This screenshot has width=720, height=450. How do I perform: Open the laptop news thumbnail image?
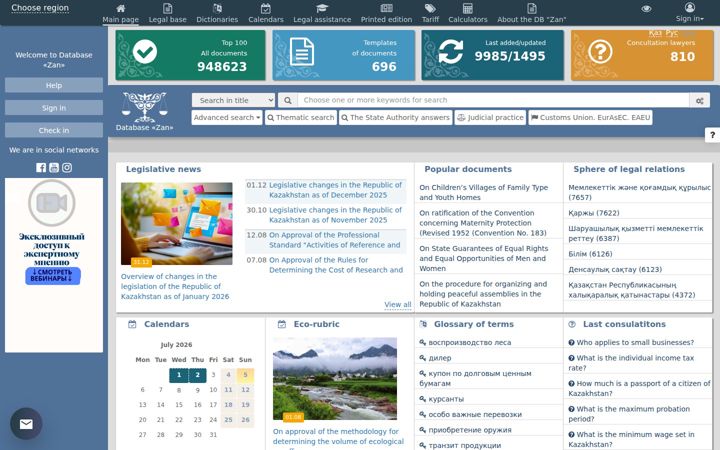[177, 224]
